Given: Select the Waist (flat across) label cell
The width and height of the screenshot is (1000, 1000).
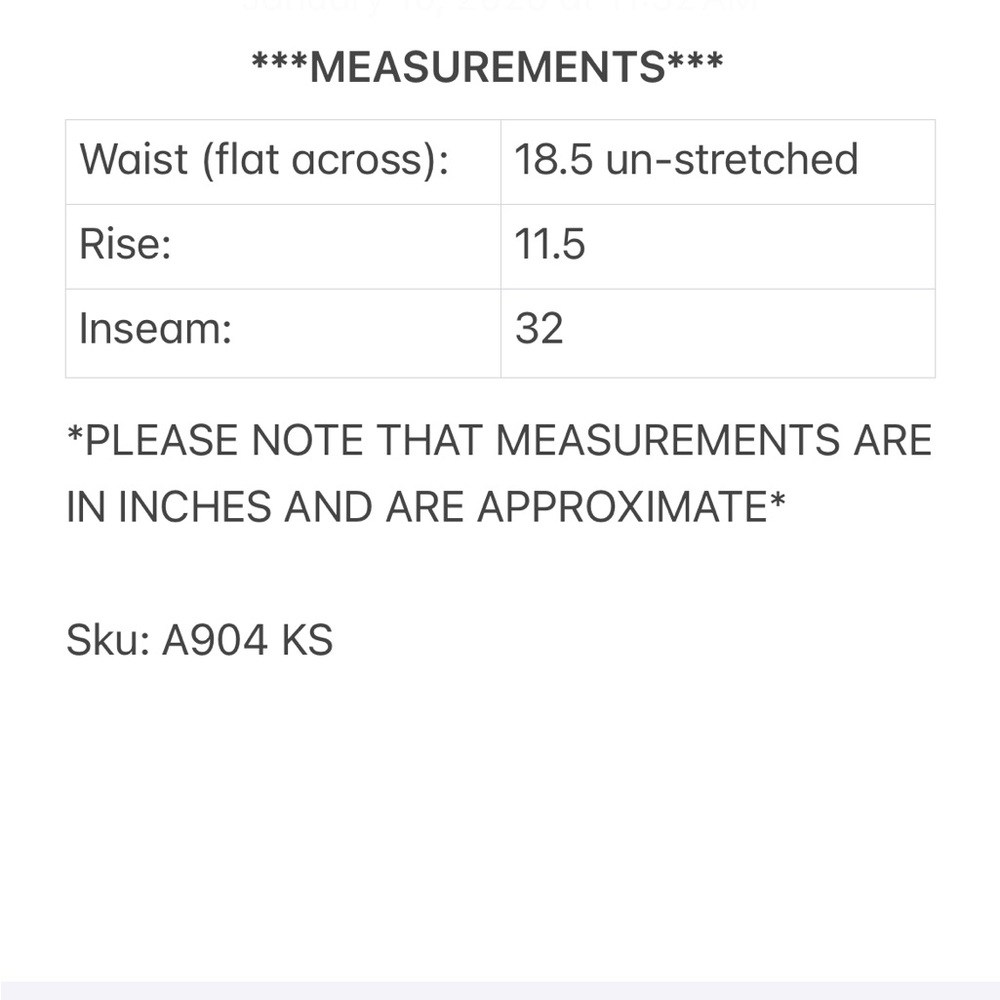Looking at the screenshot, I should point(283,162).
